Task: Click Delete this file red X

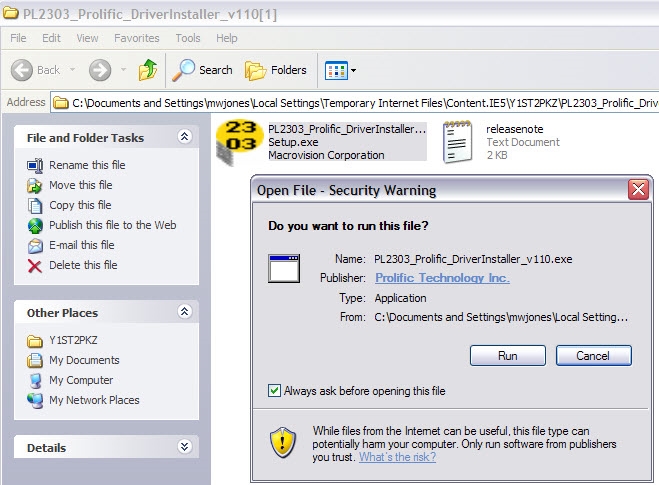Action: [35, 265]
